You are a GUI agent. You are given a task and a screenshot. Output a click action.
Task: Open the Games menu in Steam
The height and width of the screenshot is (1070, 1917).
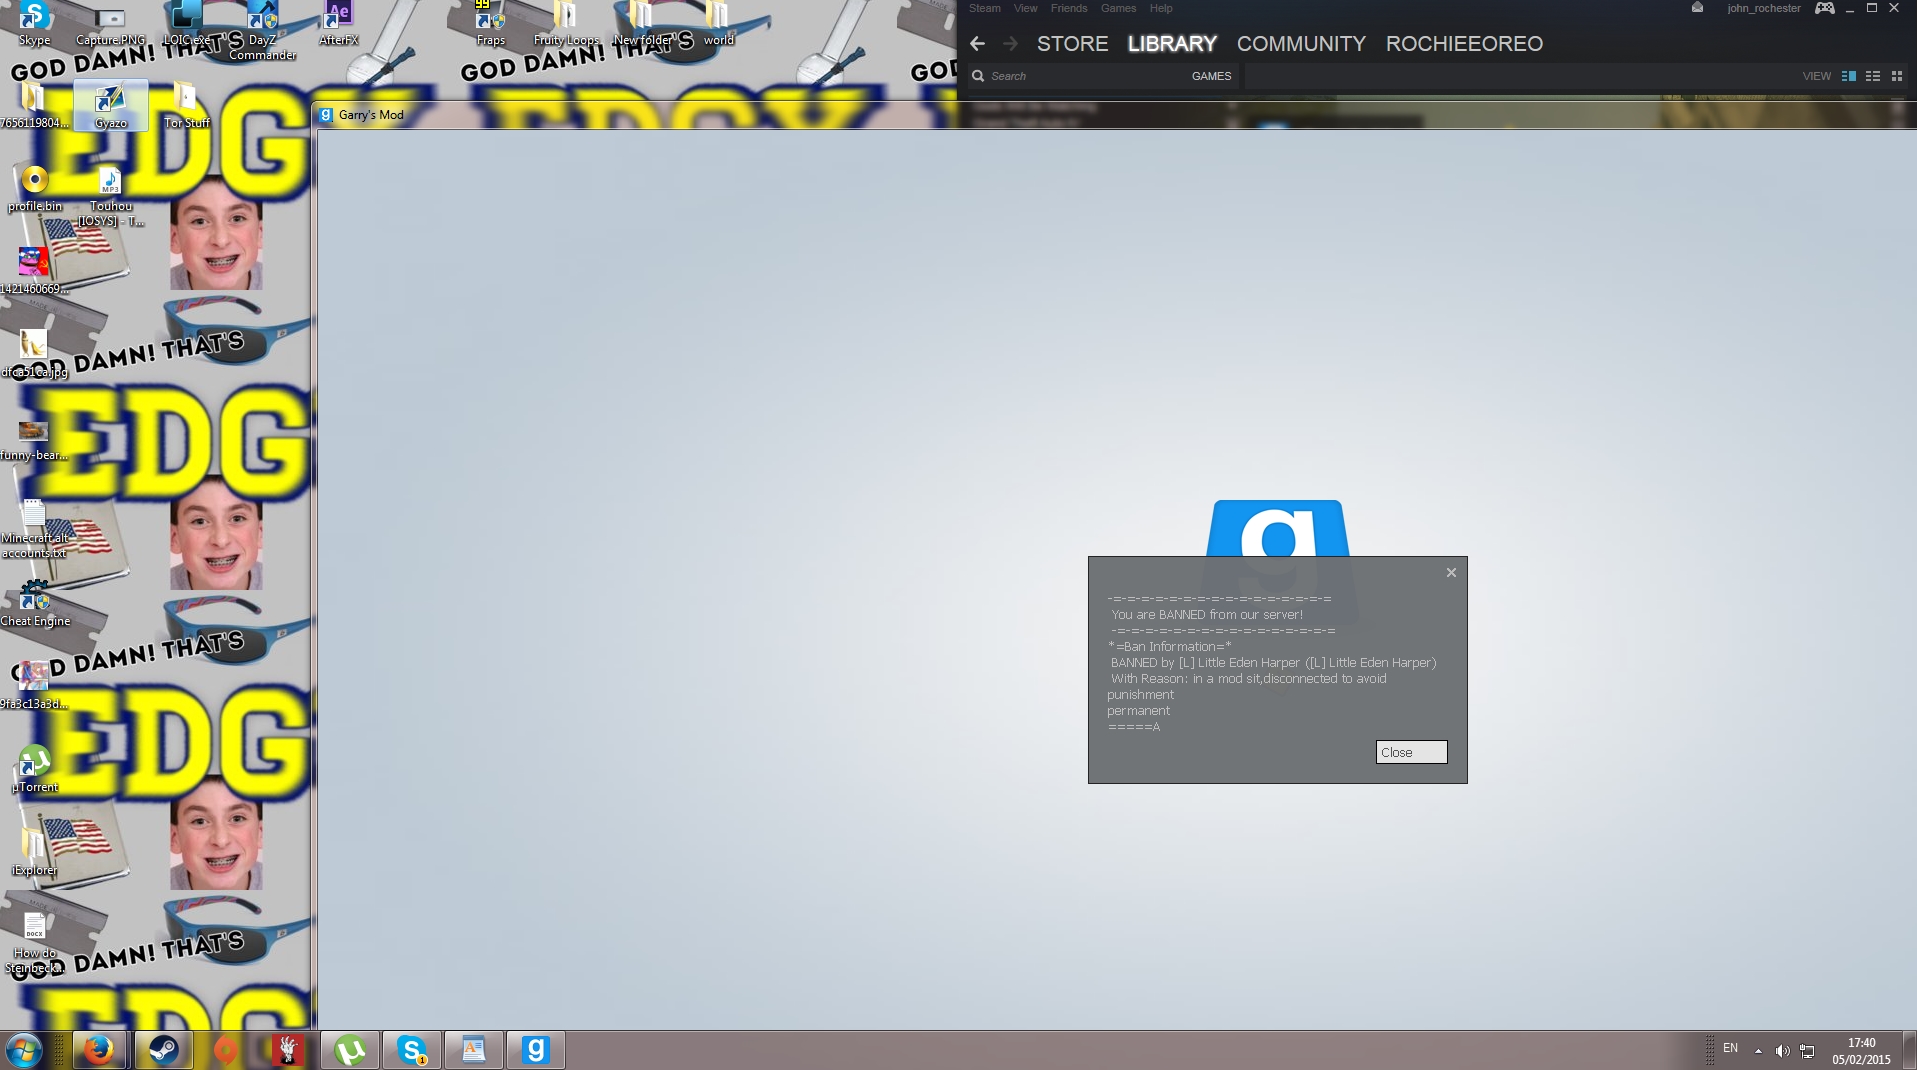coord(1118,8)
